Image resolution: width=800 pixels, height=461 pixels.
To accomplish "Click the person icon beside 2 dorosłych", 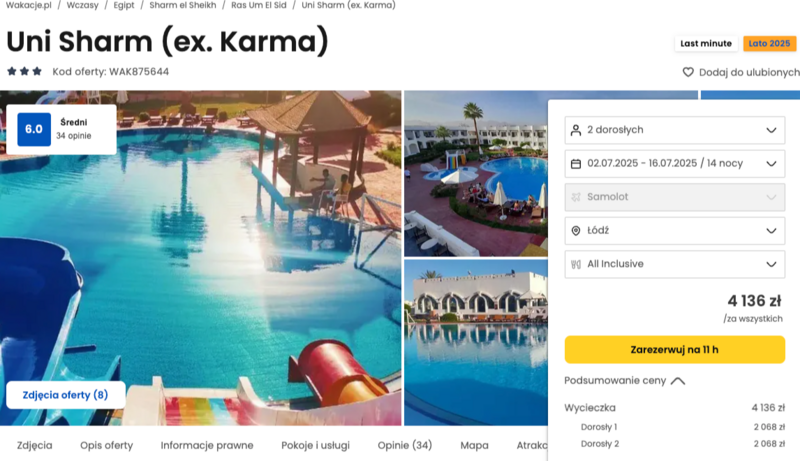I will point(576,130).
